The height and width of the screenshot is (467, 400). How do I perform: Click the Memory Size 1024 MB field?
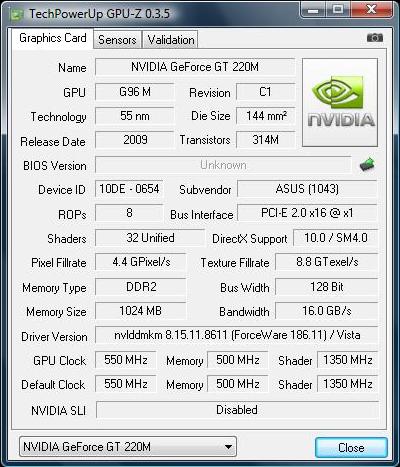pyautogui.click(x=141, y=311)
